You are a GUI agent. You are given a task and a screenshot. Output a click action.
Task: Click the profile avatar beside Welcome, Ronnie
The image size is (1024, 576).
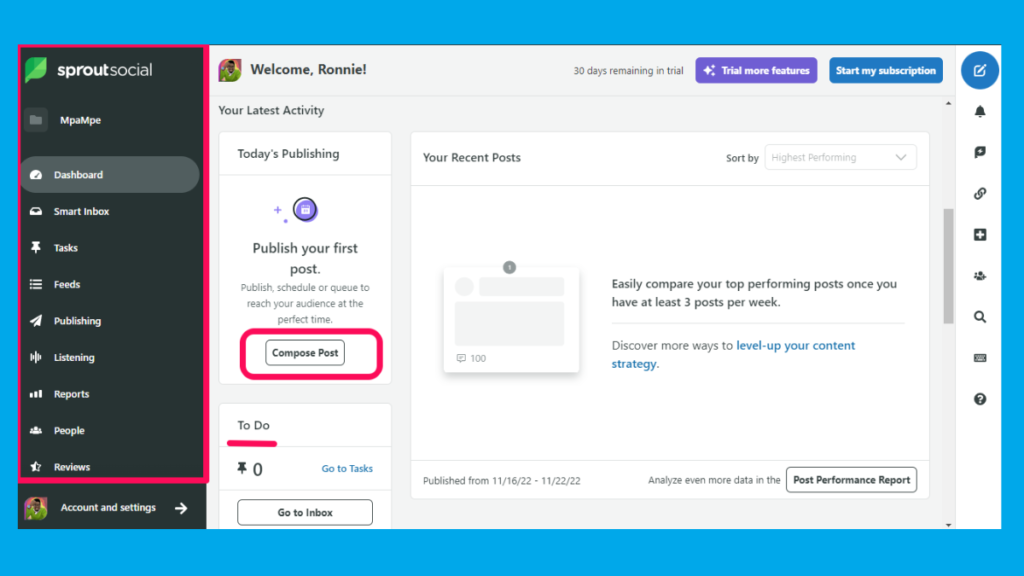click(x=230, y=70)
